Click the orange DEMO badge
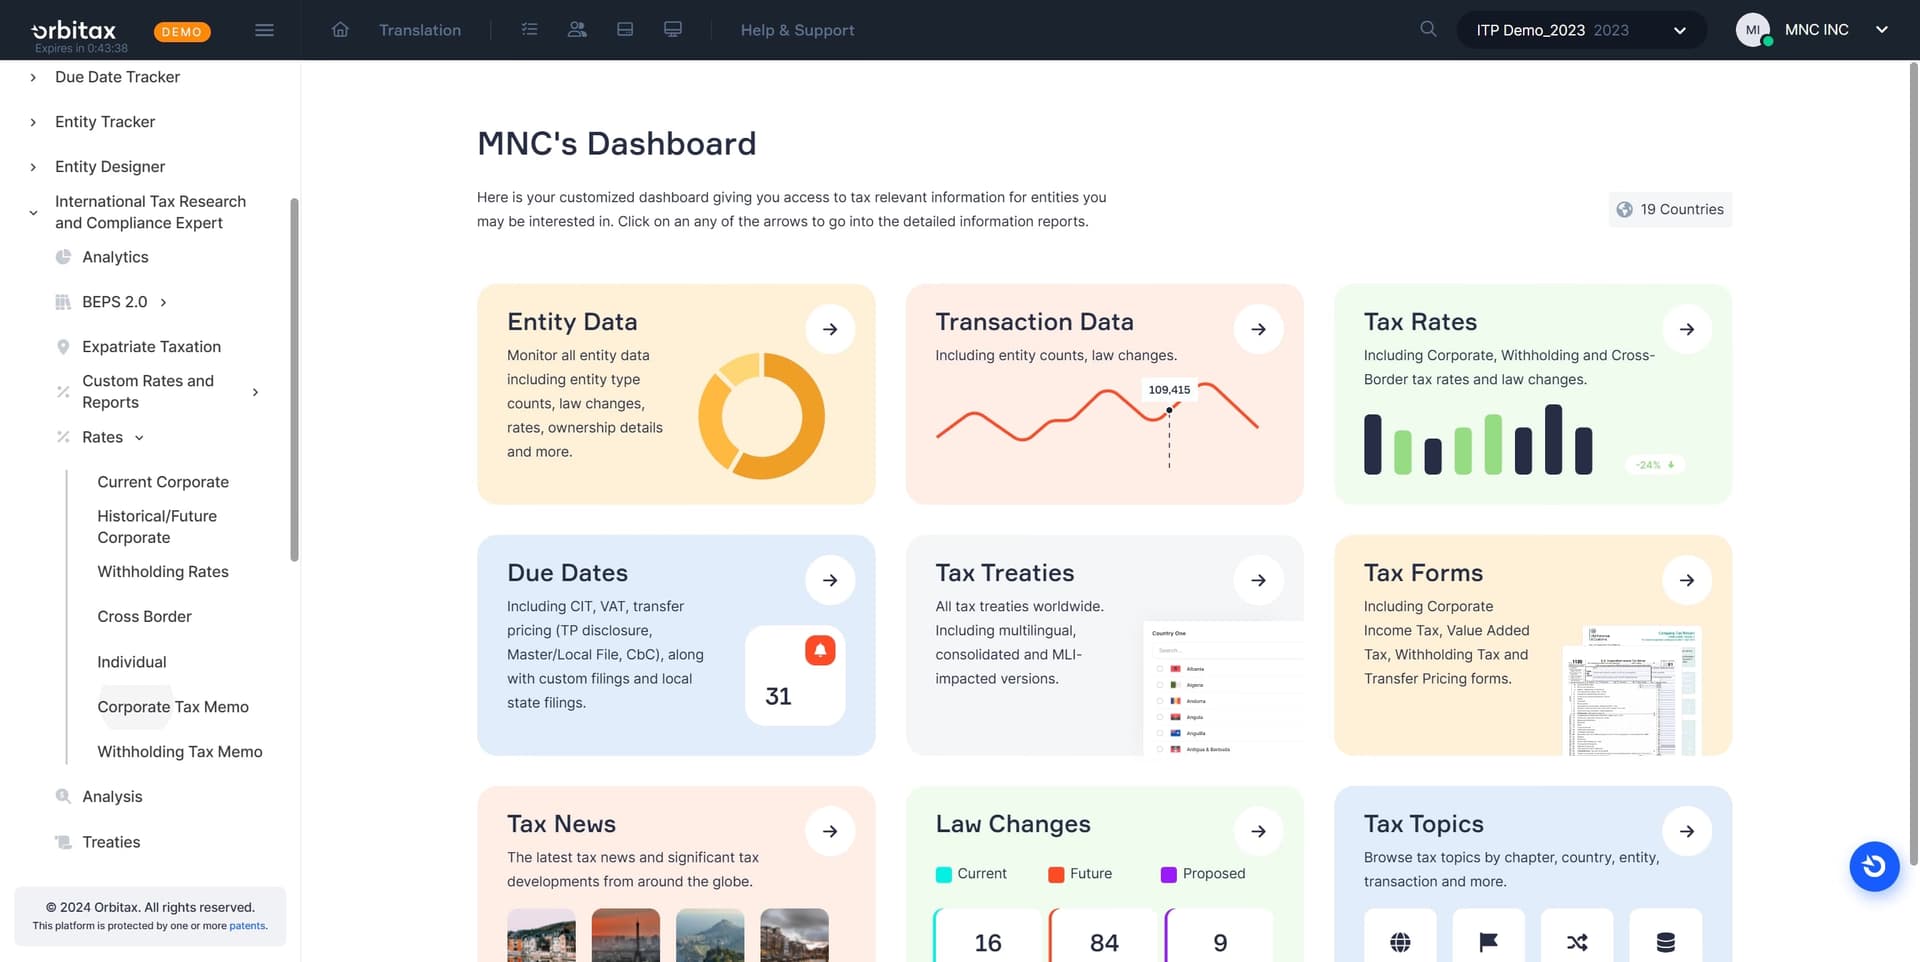The height and width of the screenshot is (962, 1920). (x=182, y=31)
